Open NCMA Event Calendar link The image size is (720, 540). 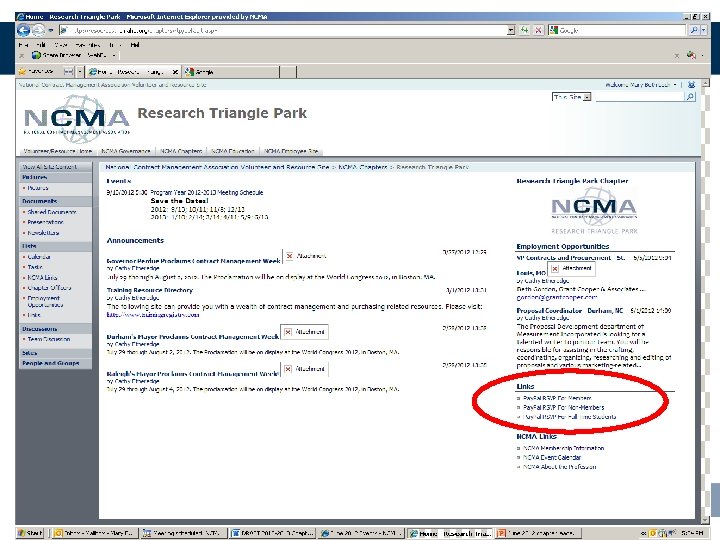(552, 457)
